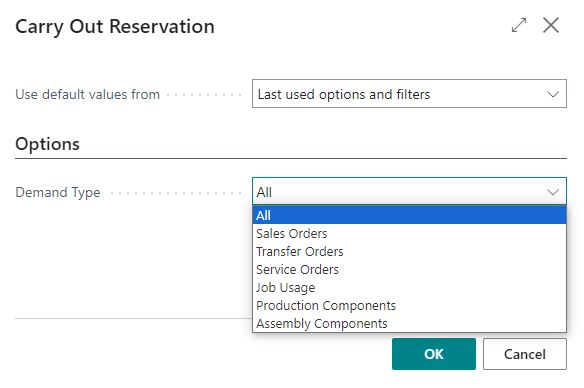Choose Sales Orders demand type
The image size is (584, 388).
[409, 233]
